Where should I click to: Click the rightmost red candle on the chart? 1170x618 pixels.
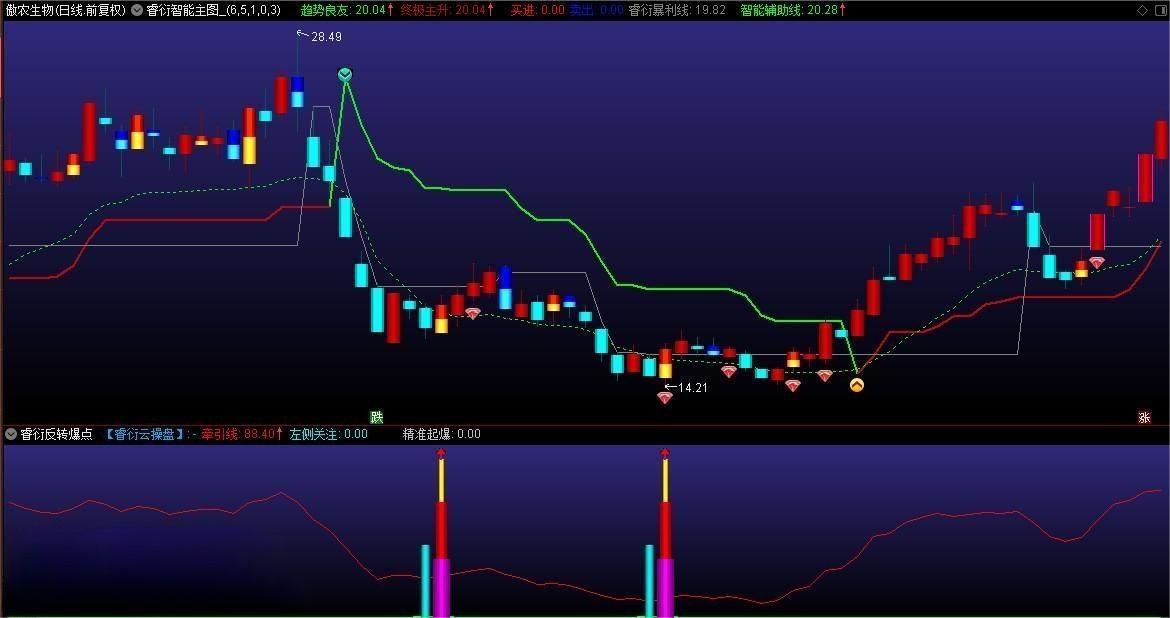click(1162, 140)
